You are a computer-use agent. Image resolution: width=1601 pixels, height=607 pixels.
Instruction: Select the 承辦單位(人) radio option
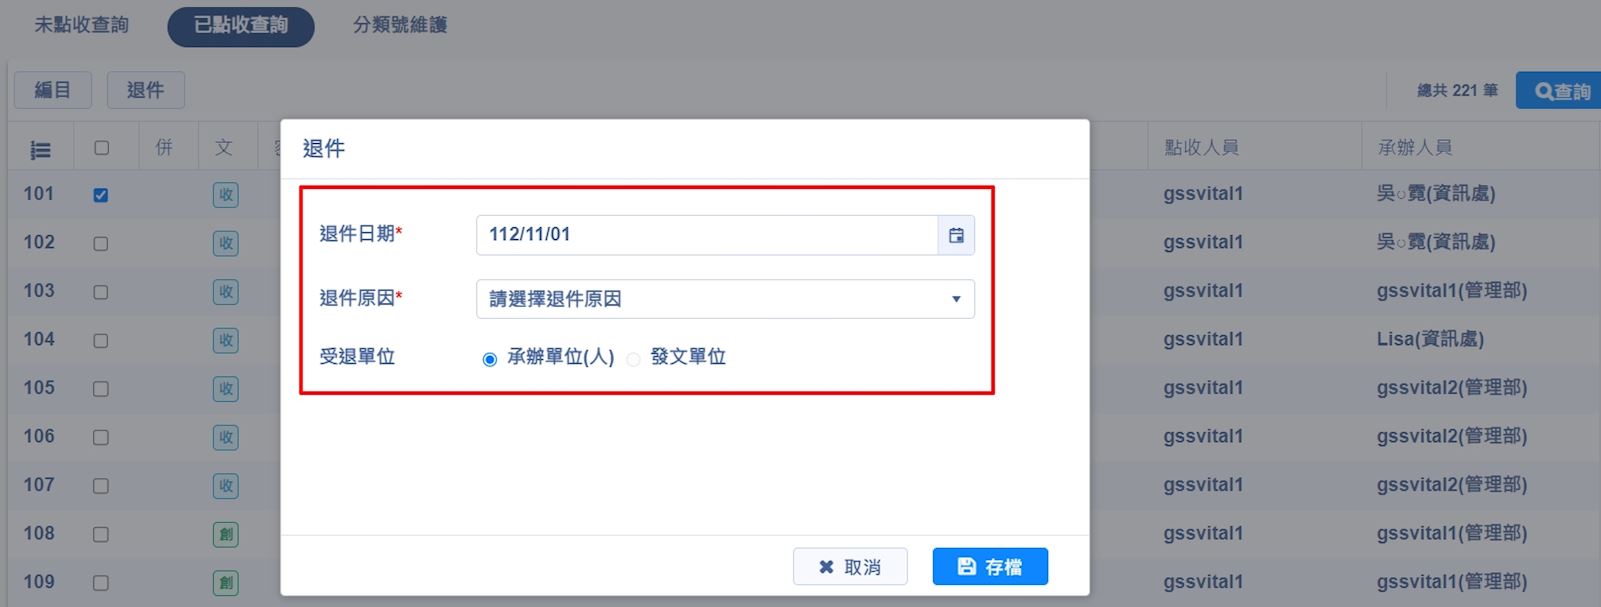(490, 359)
